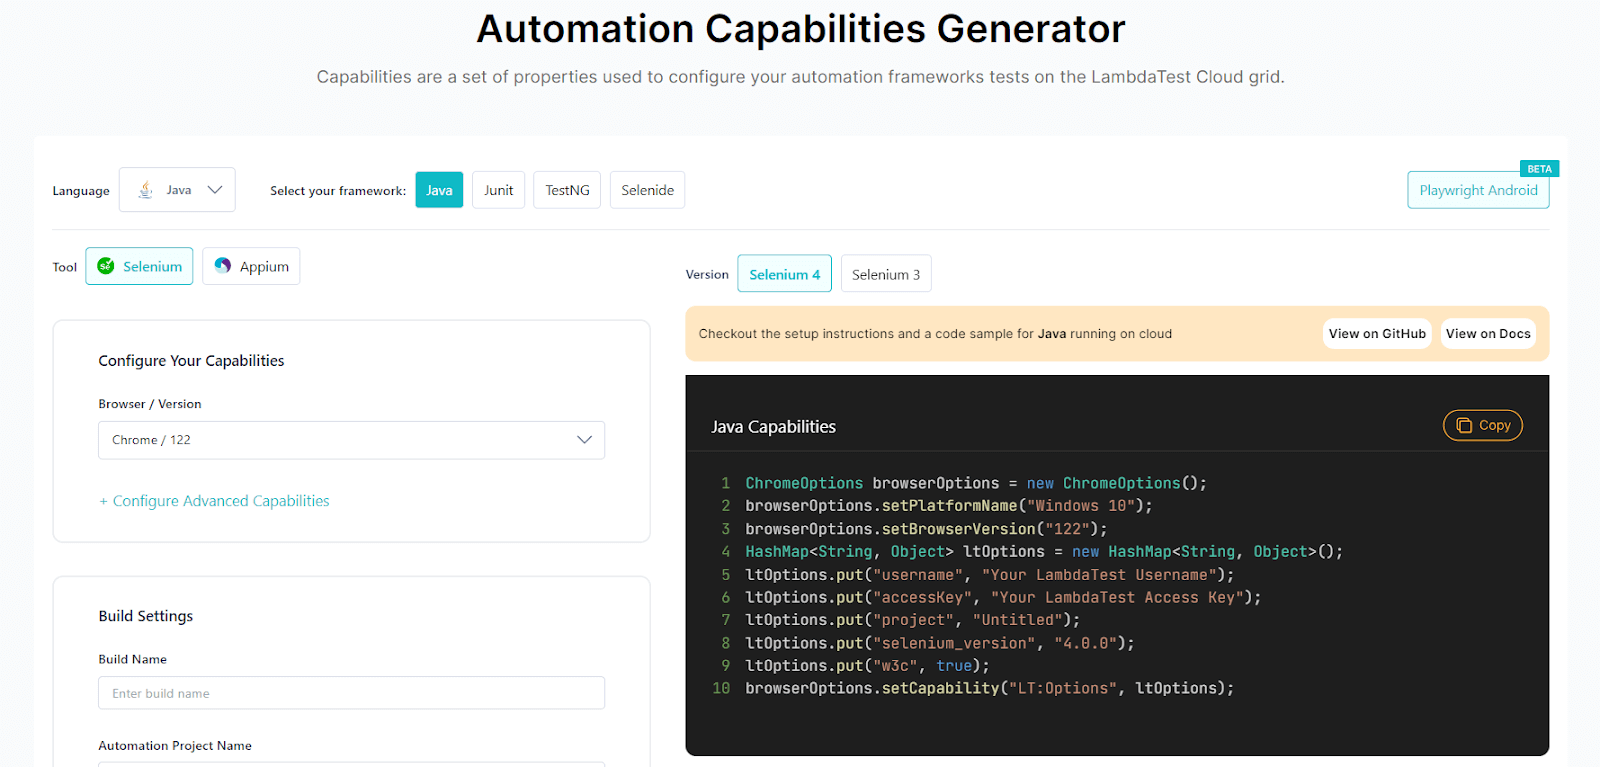Click code line setCapability("LT:Options", ltOptions)
Image resolution: width=1600 pixels, height=767 pixels.
(989, 688)
